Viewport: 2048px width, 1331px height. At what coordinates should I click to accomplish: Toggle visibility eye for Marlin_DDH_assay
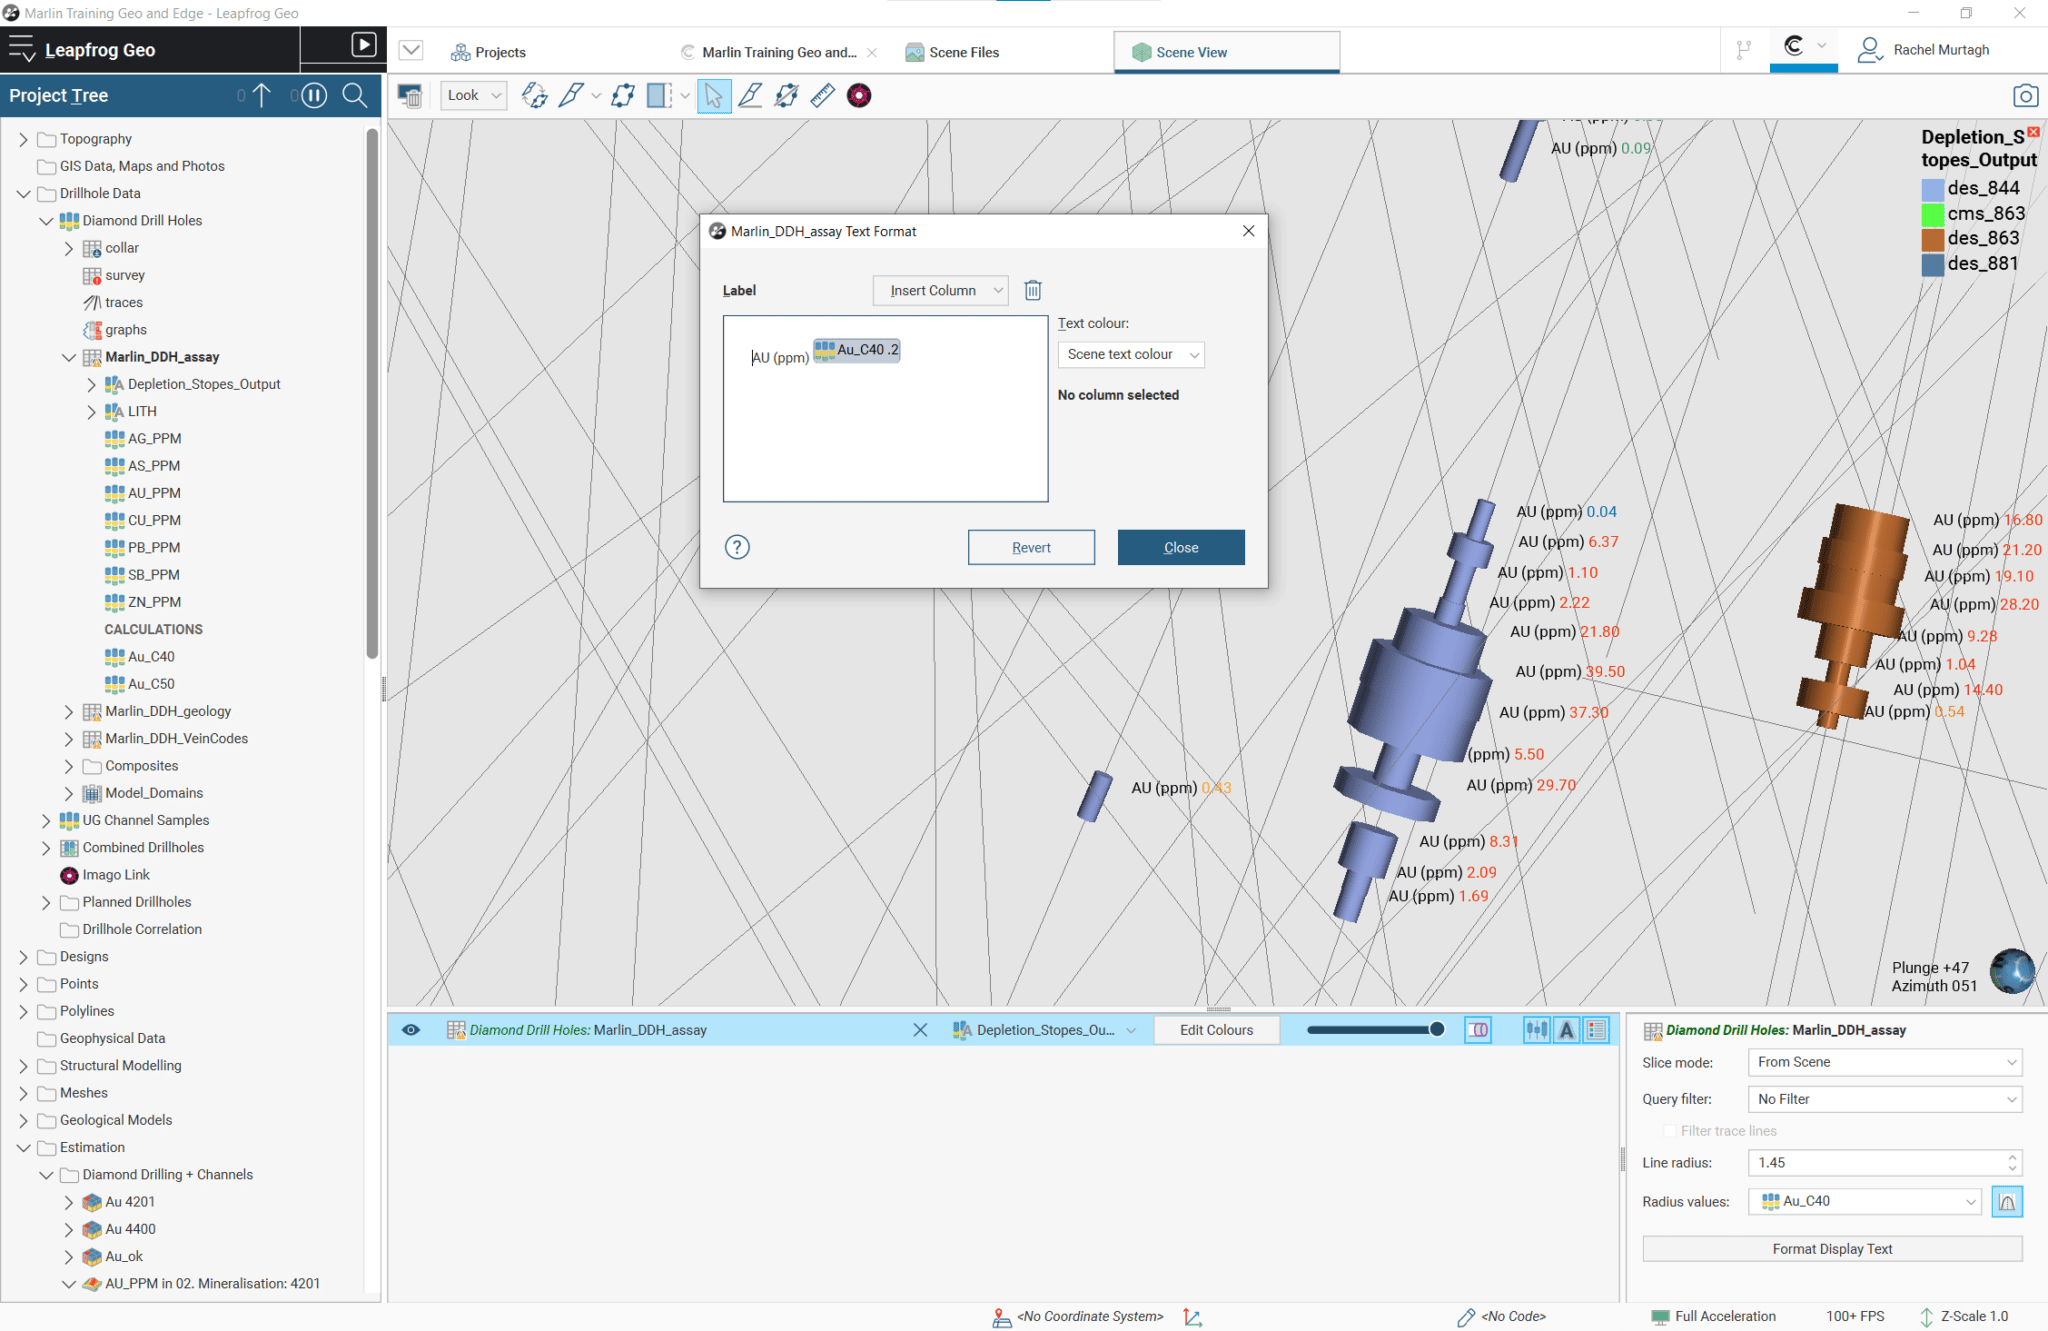pos(411,1030)
